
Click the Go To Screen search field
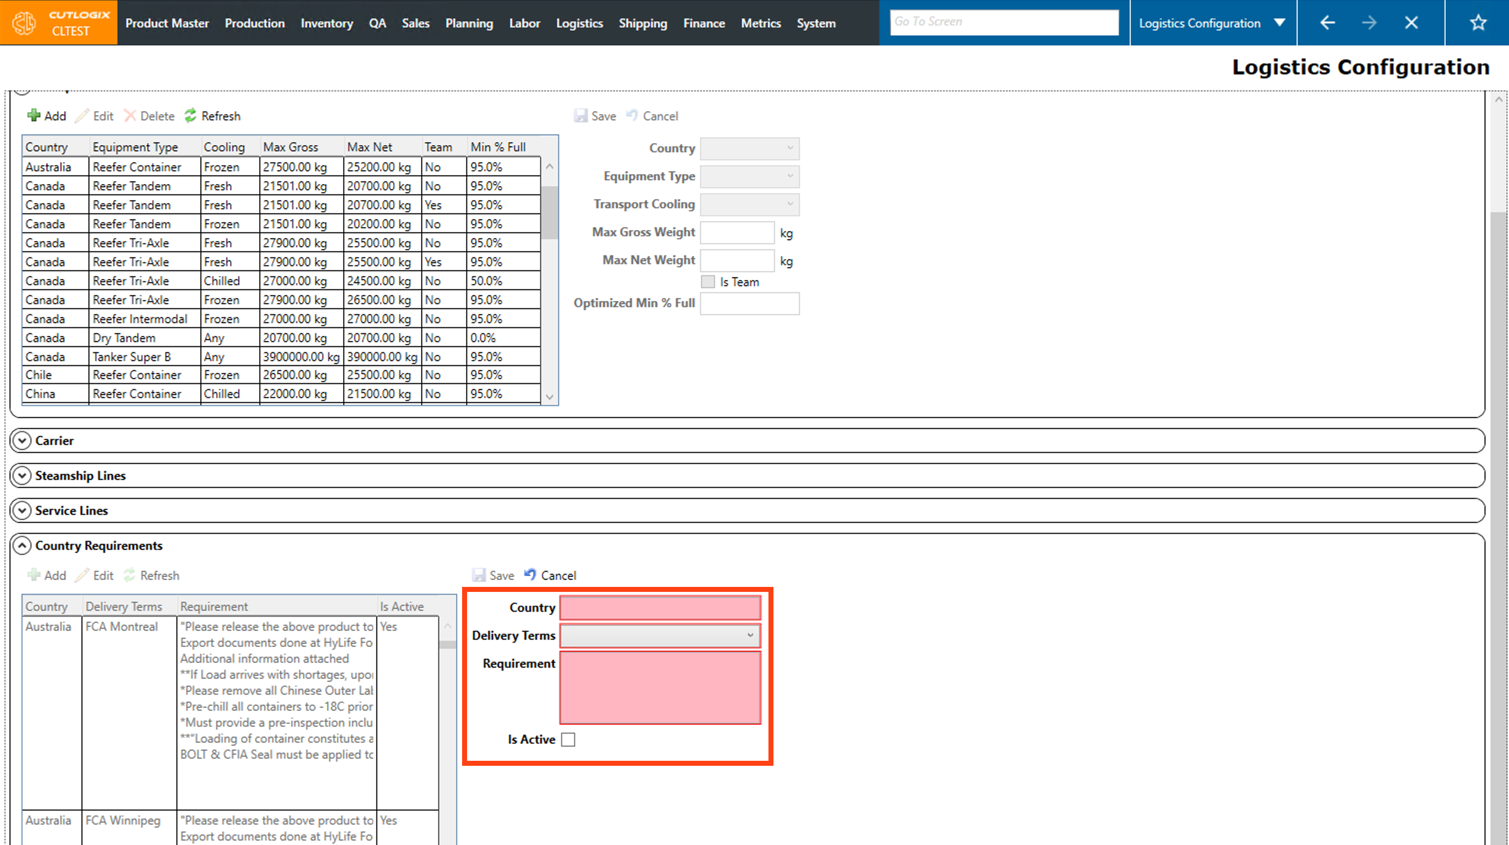coord(1004,22)
